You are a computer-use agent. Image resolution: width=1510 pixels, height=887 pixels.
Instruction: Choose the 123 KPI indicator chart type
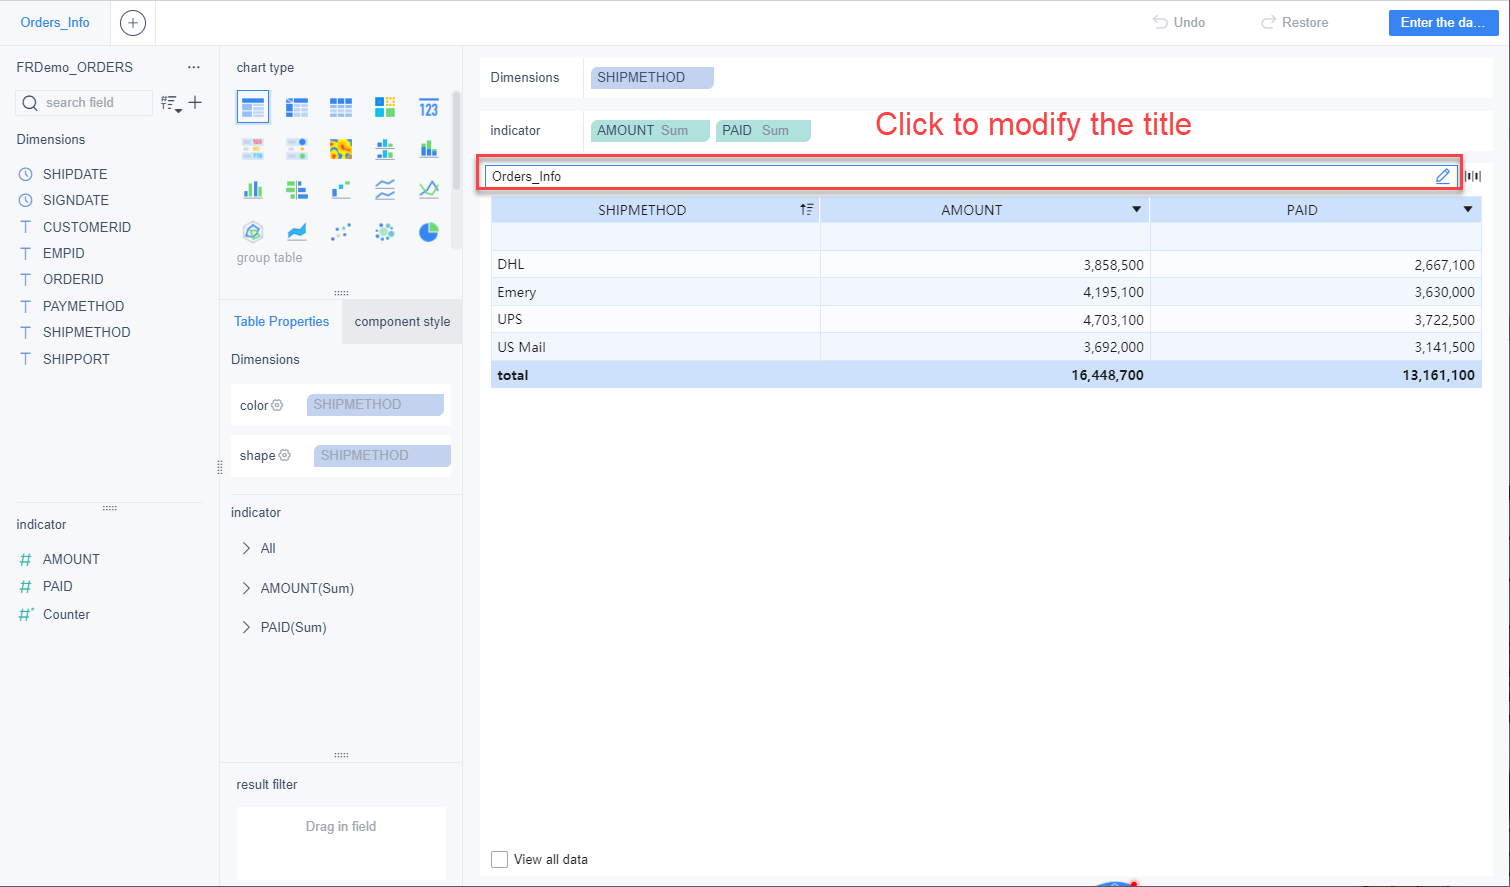pos(429,107)
